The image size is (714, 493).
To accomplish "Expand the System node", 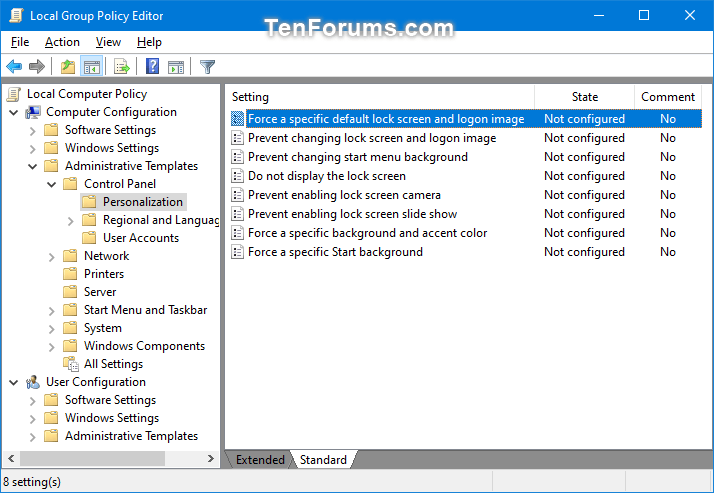I will (51, 329).
